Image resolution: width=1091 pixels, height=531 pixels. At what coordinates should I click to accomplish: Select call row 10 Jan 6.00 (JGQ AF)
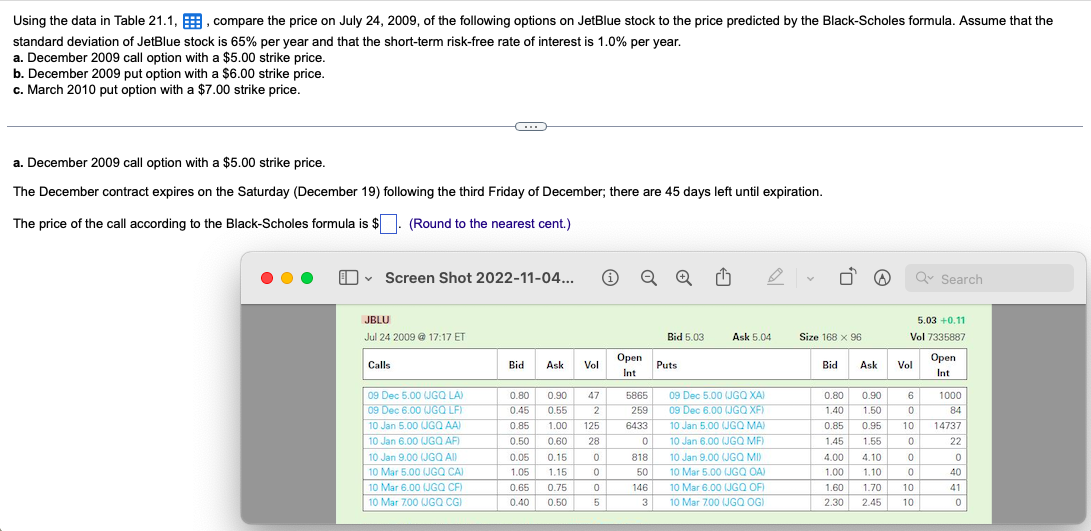(x=414, y=441)
